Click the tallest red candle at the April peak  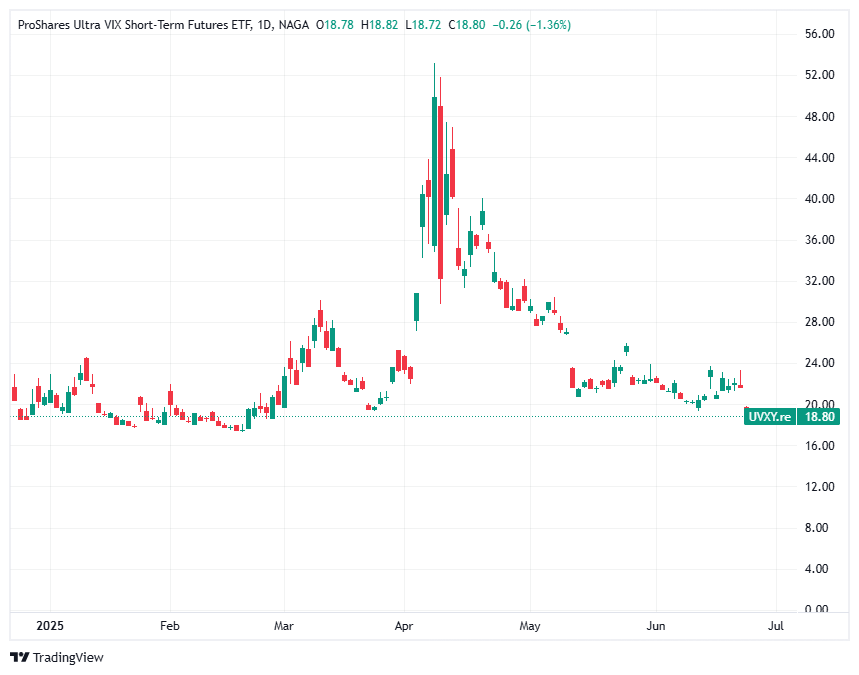pos(440,180)
